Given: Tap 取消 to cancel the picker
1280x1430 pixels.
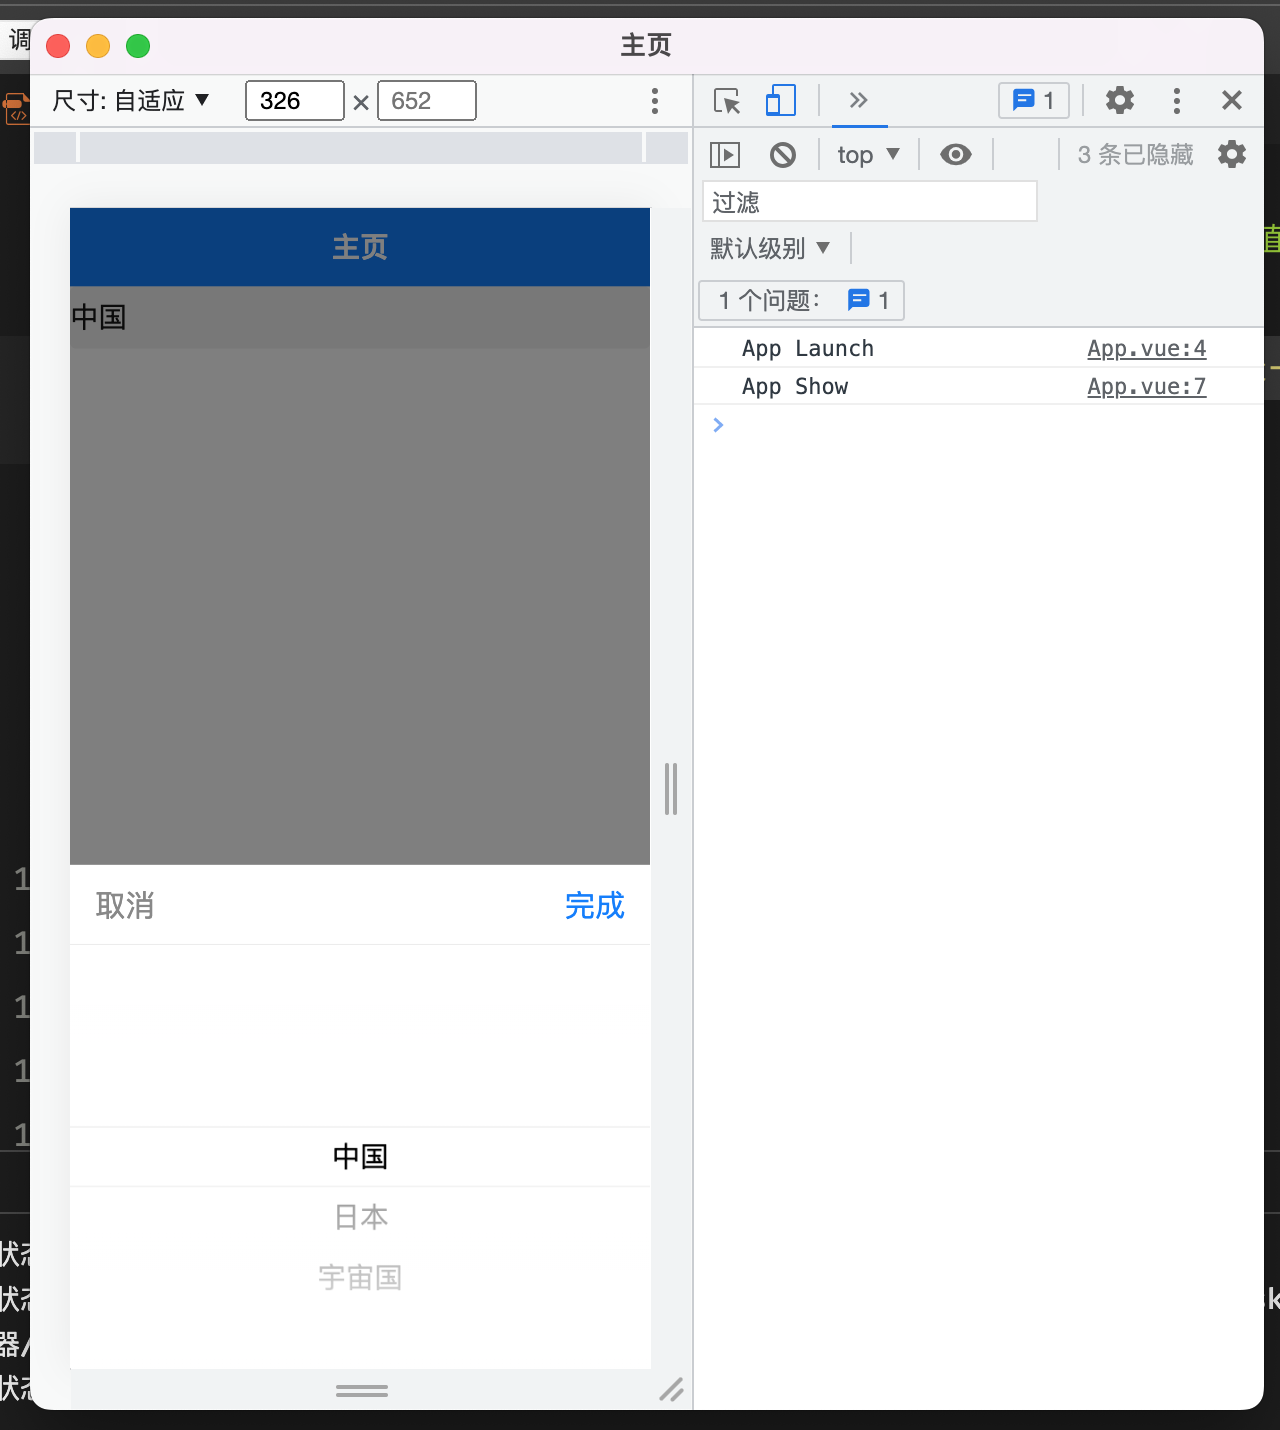Looking at the screenshot, I should click(125, 905).
